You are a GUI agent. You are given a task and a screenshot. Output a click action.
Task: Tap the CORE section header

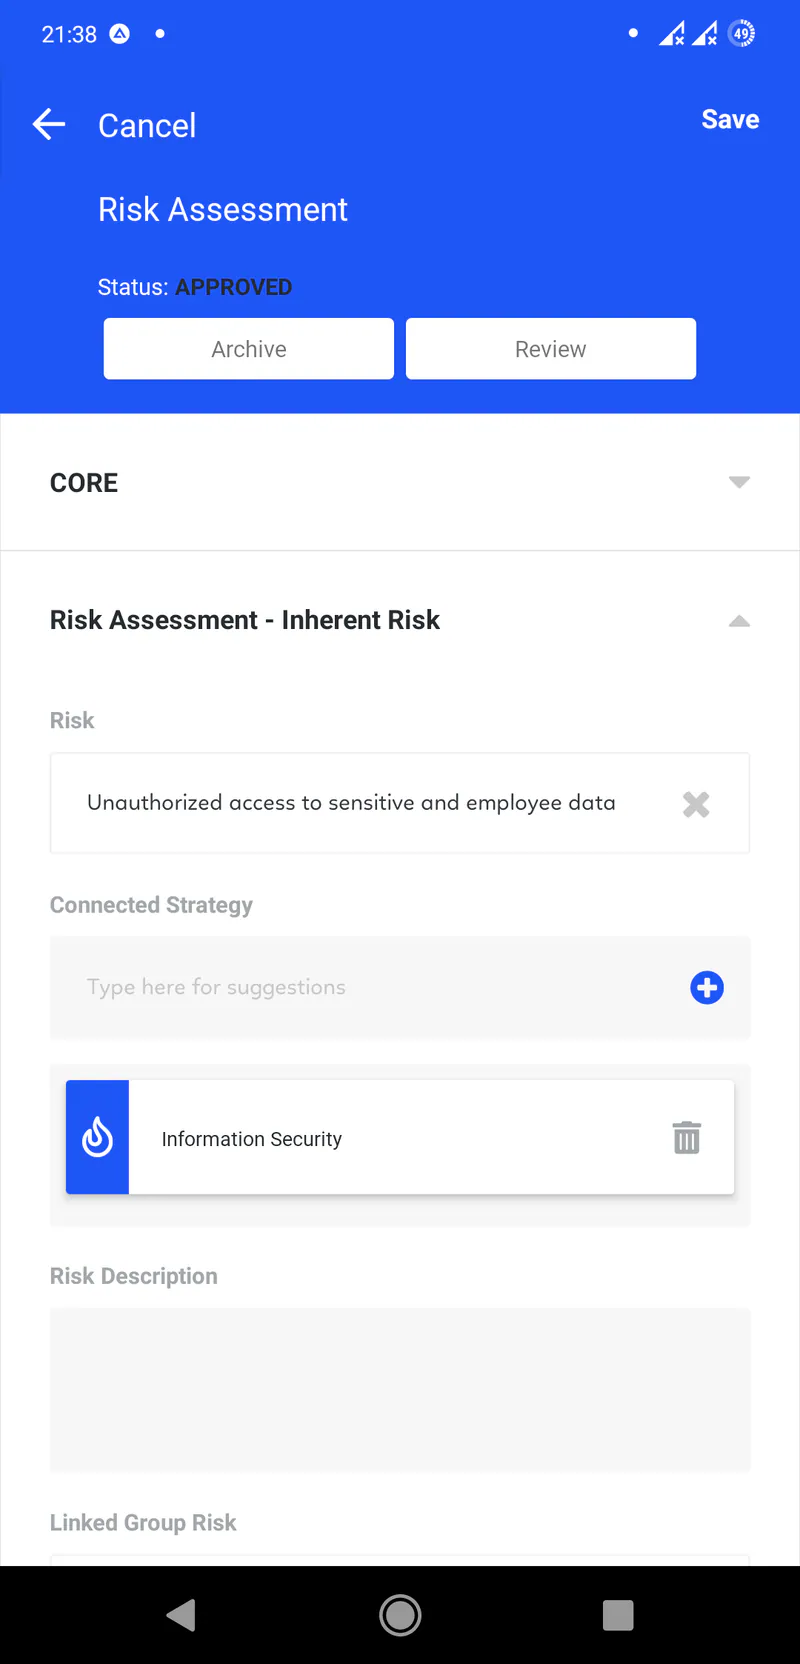click(x=85, y=483)
